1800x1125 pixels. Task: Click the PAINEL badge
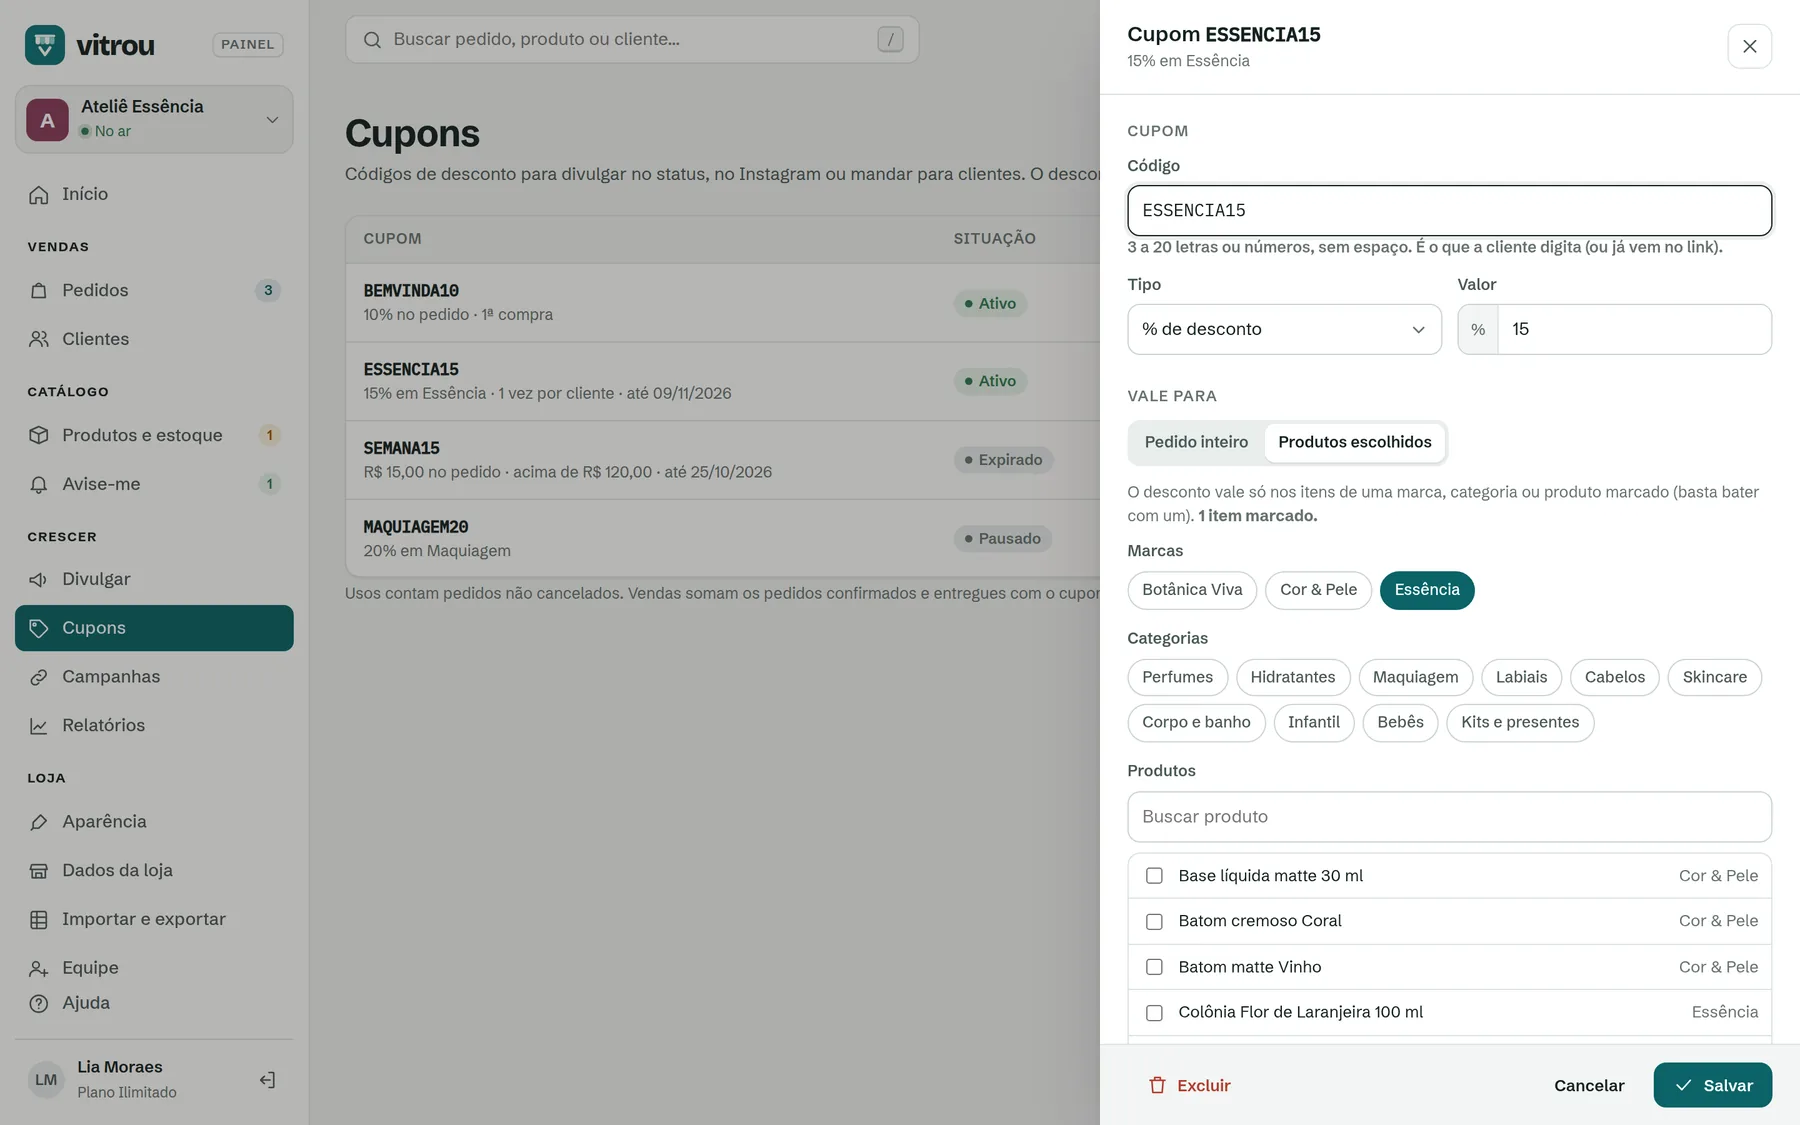(x=247, y=45)
